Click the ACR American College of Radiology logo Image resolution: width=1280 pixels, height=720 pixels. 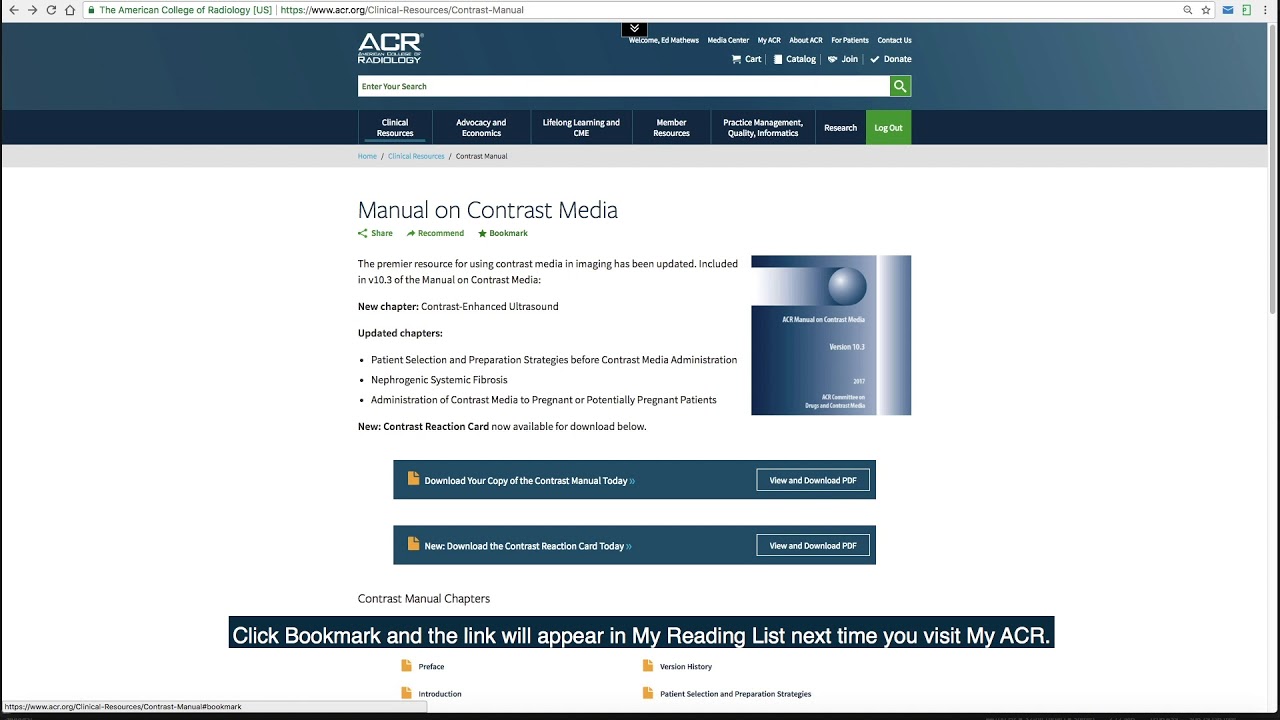click(x=390, y=48)
